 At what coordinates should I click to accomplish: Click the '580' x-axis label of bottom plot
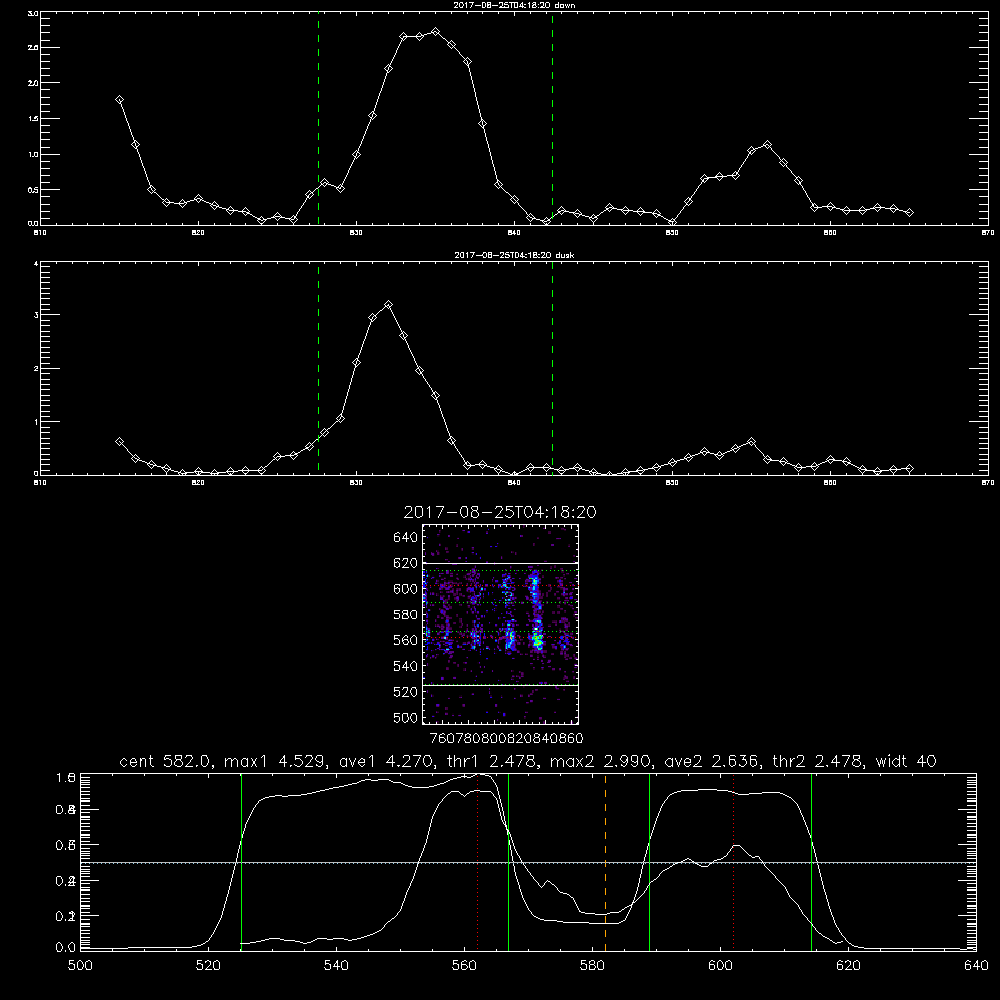[592, 966]
